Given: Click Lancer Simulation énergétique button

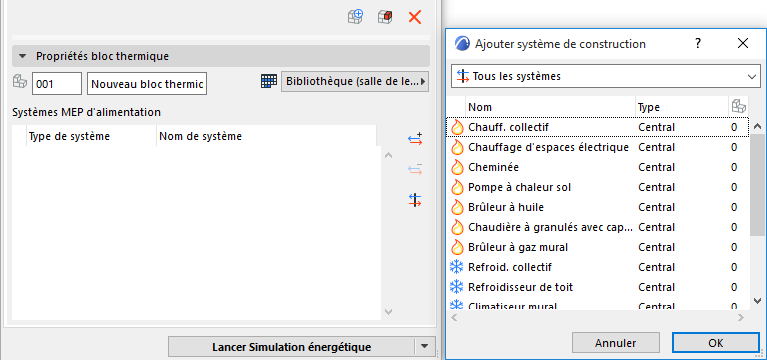Looking at the screenshot, I should point(291,347).
